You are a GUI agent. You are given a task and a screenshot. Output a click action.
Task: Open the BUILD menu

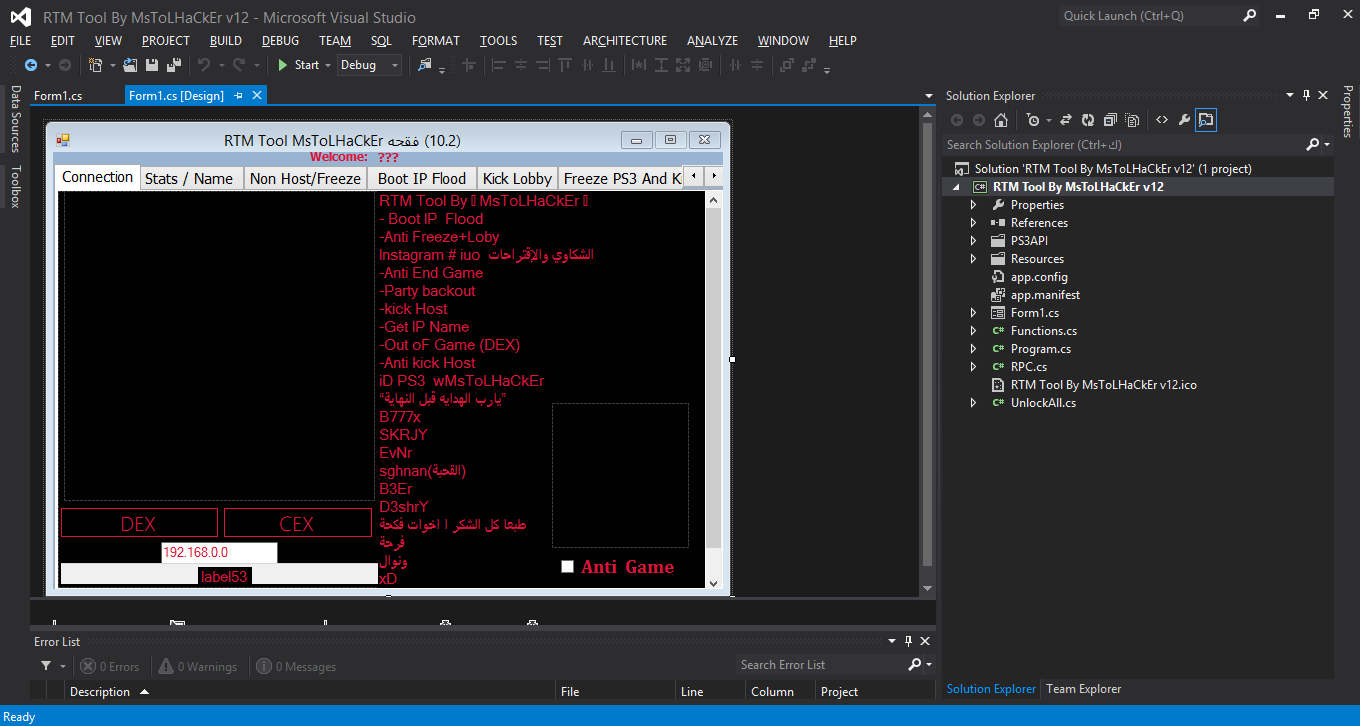click(x=226, y=41)
